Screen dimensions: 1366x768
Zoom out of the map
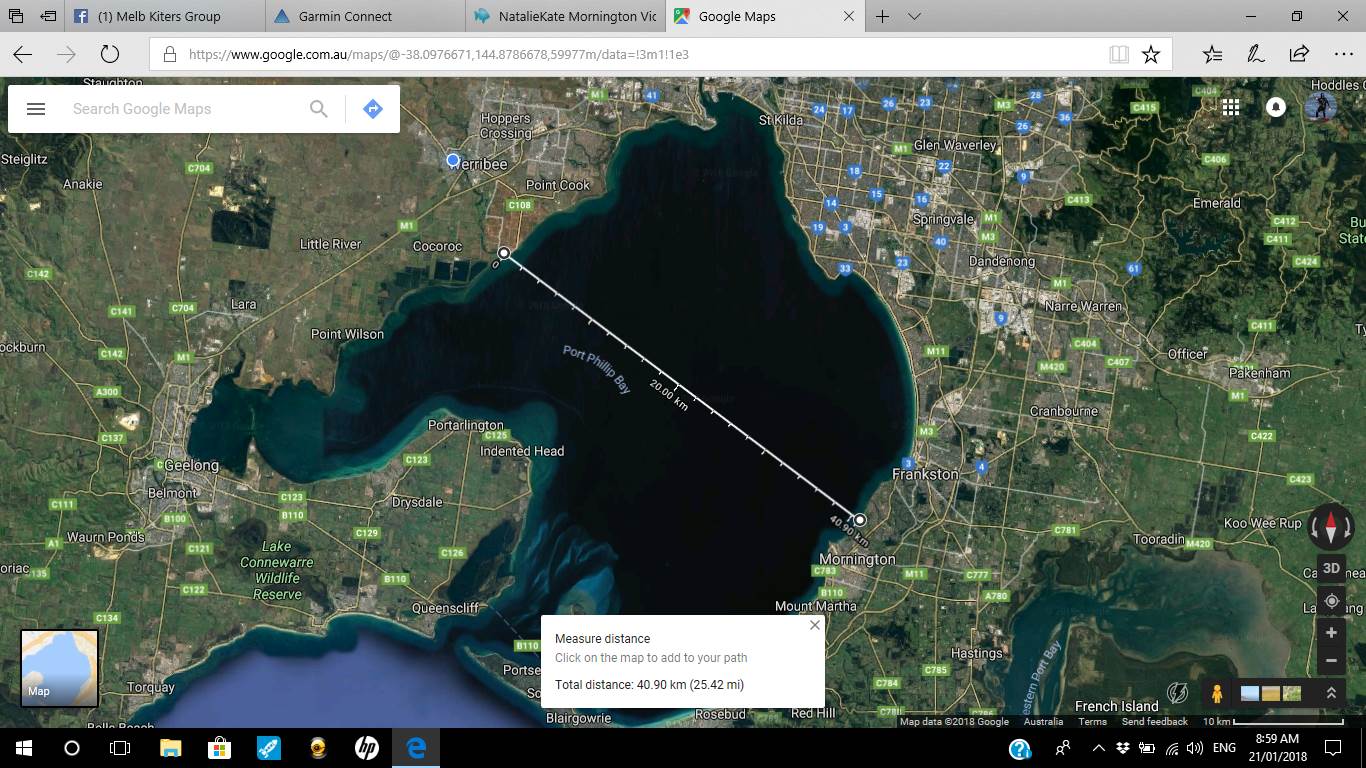[1331, 661]
